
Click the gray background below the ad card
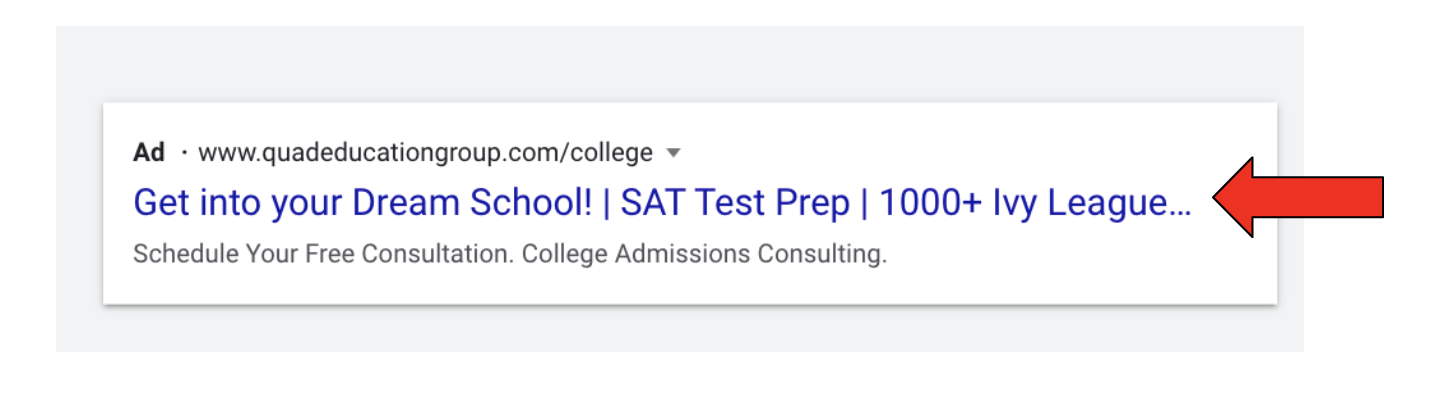coord(680,328)
